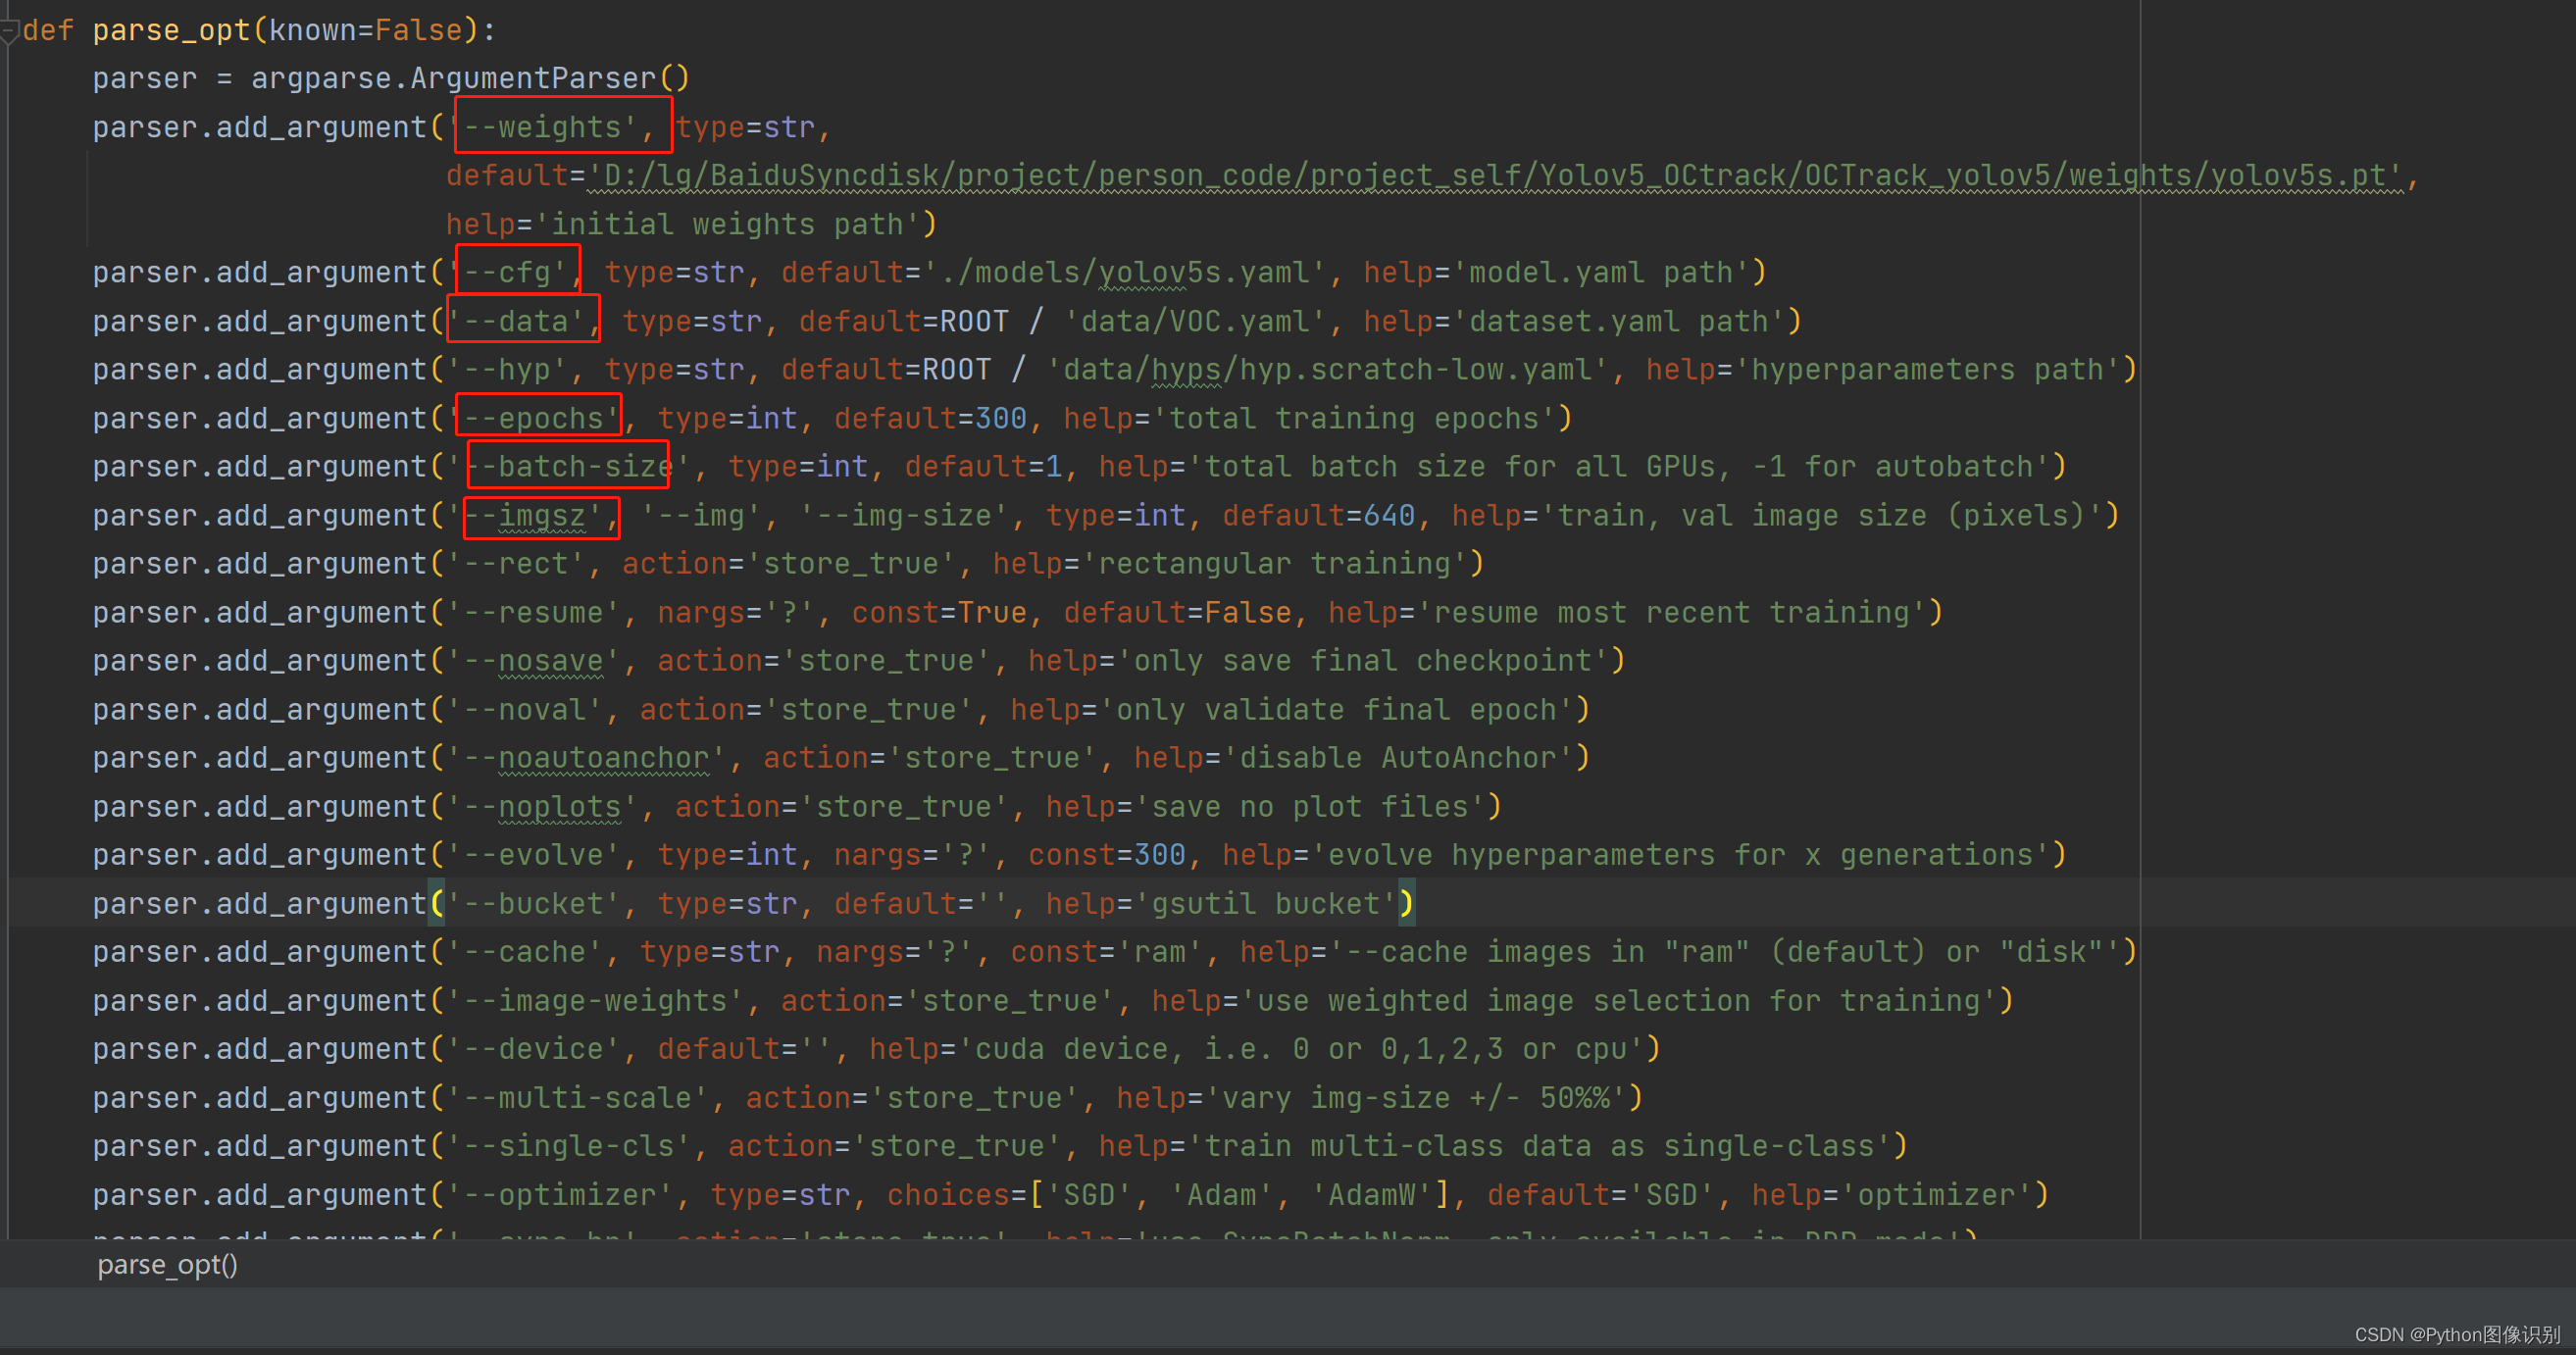Click the '--batch-size' argument string
The image size is (2576, 1355).
[x=569, y=466]
